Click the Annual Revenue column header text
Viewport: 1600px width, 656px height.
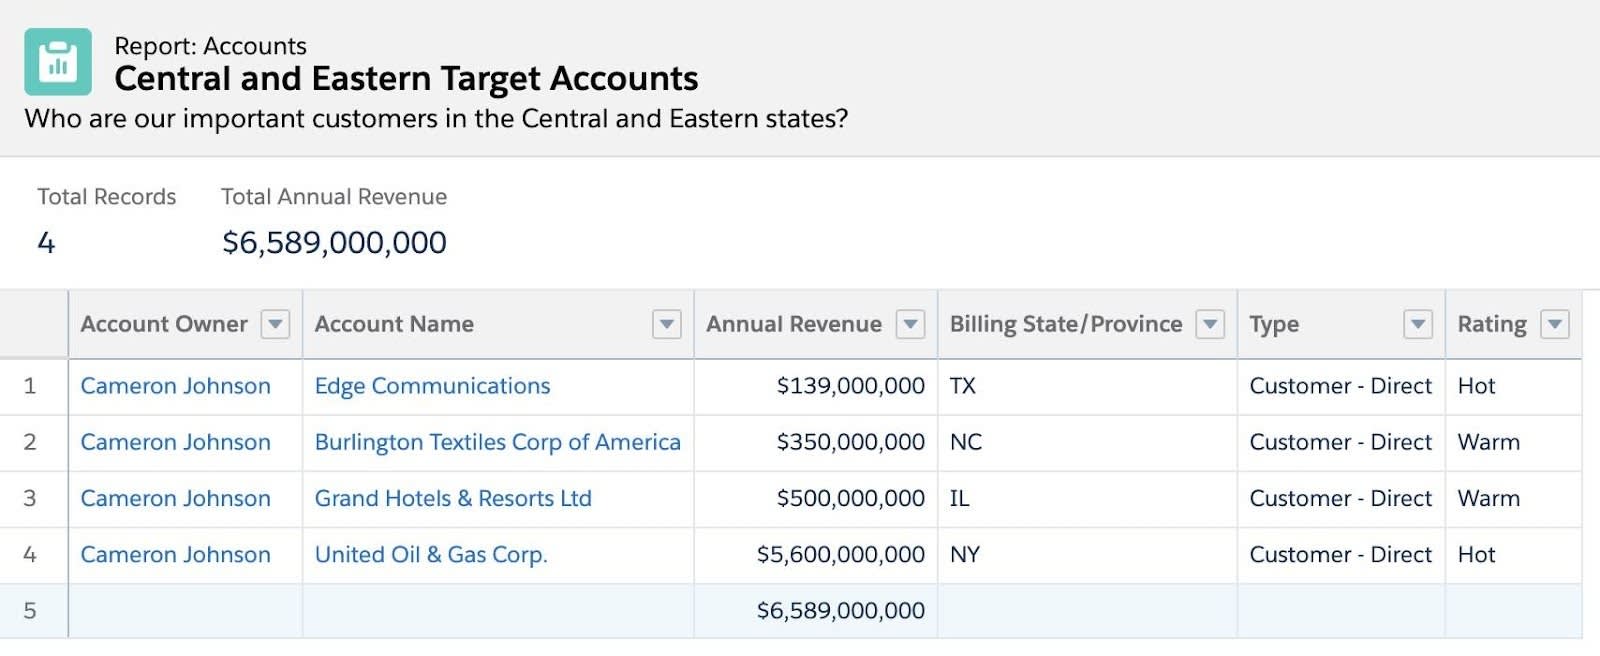[x=793, y=324]
